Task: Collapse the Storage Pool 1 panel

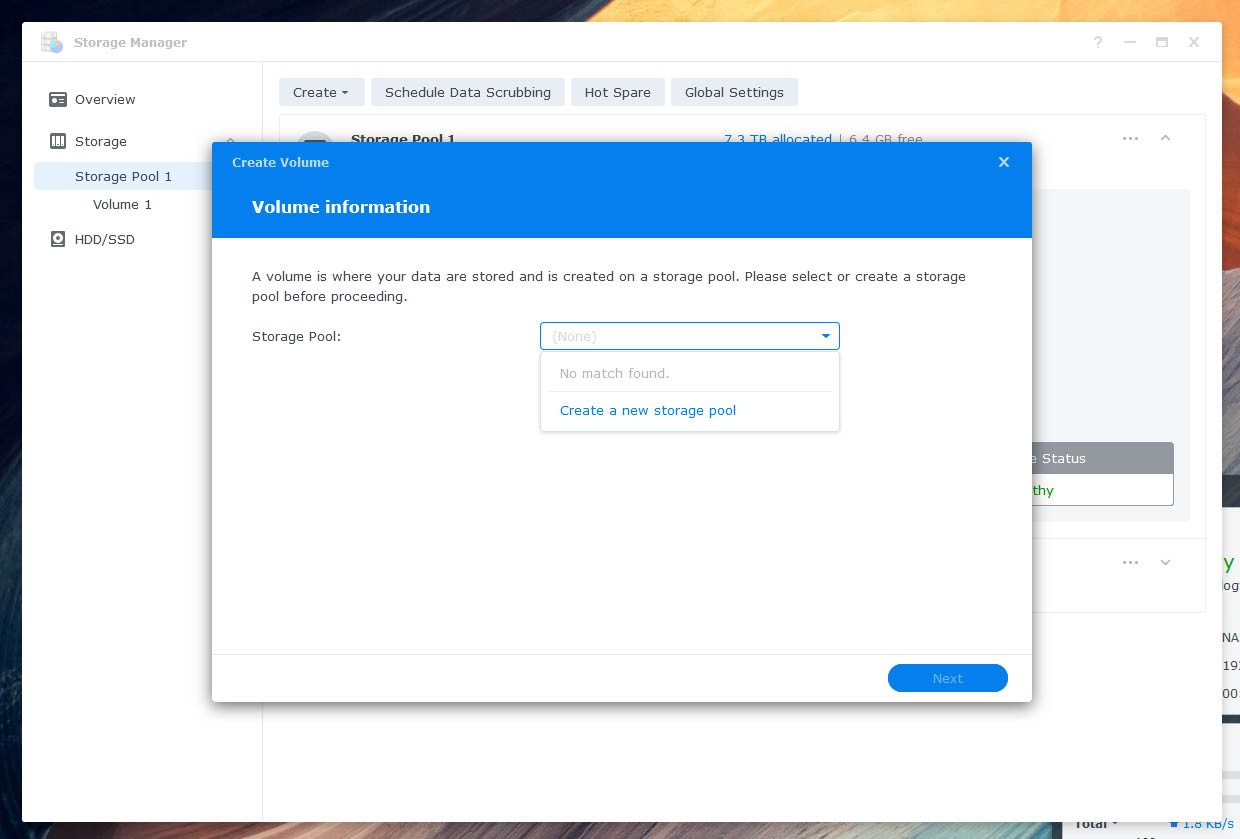Action: 1165,139
